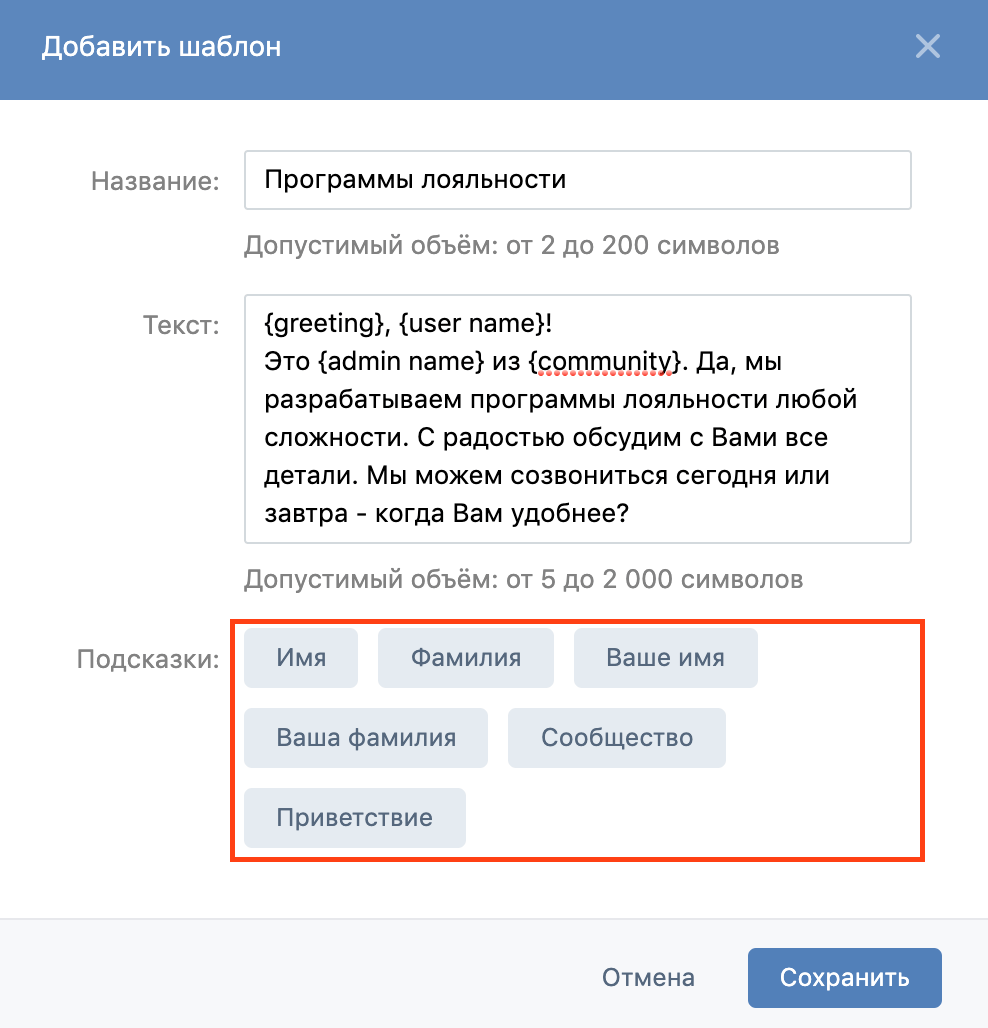This screenshot has height=1028, width=988.
Task: Click the Название input field
Action: pyautogui.click(x=577, y=180)
